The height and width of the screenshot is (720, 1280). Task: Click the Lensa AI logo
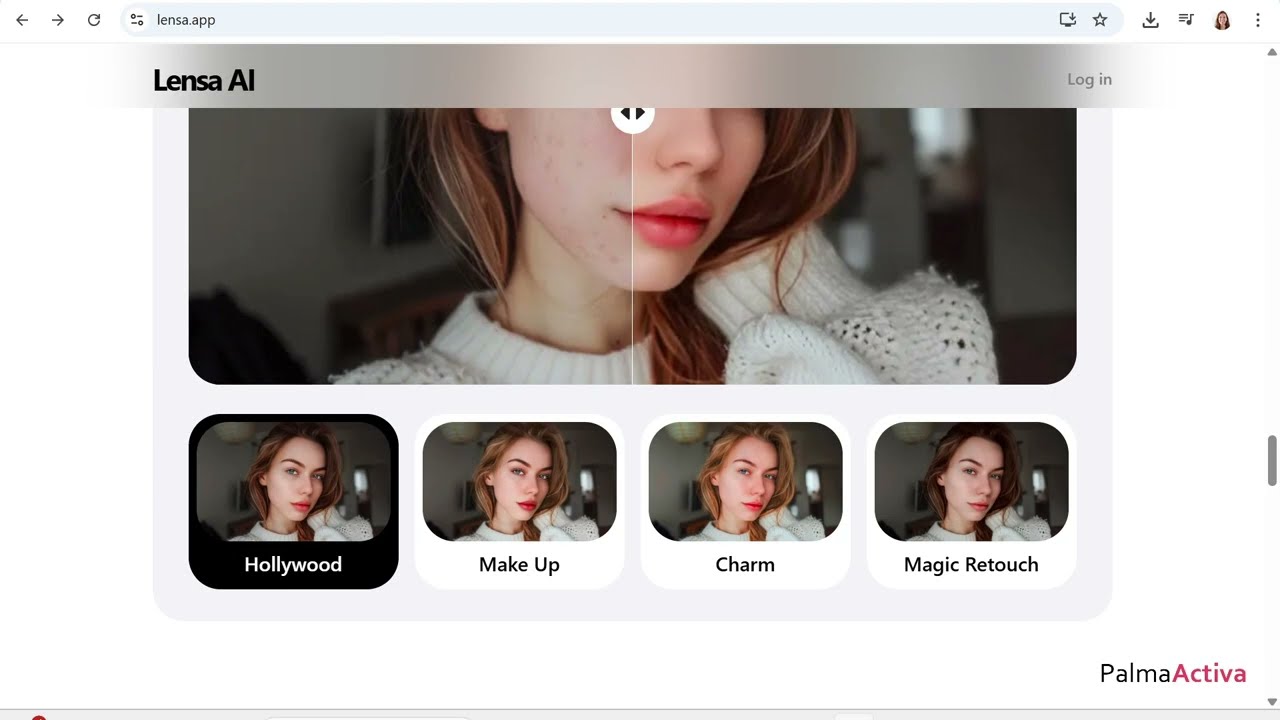[x=204, y=80]
